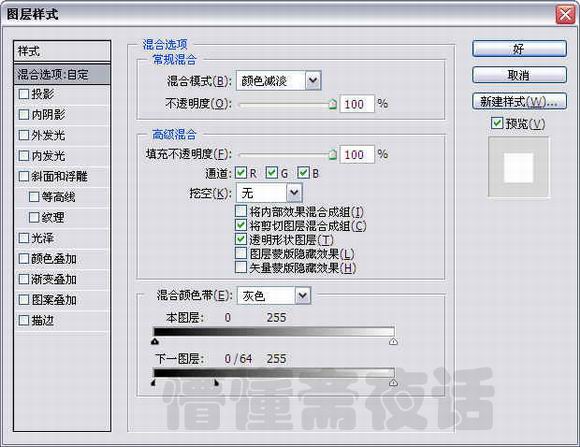Click the 不透明度 value input field
Image resolution: width=580 pixels, height=447 pixels.
tap(357, 104)
